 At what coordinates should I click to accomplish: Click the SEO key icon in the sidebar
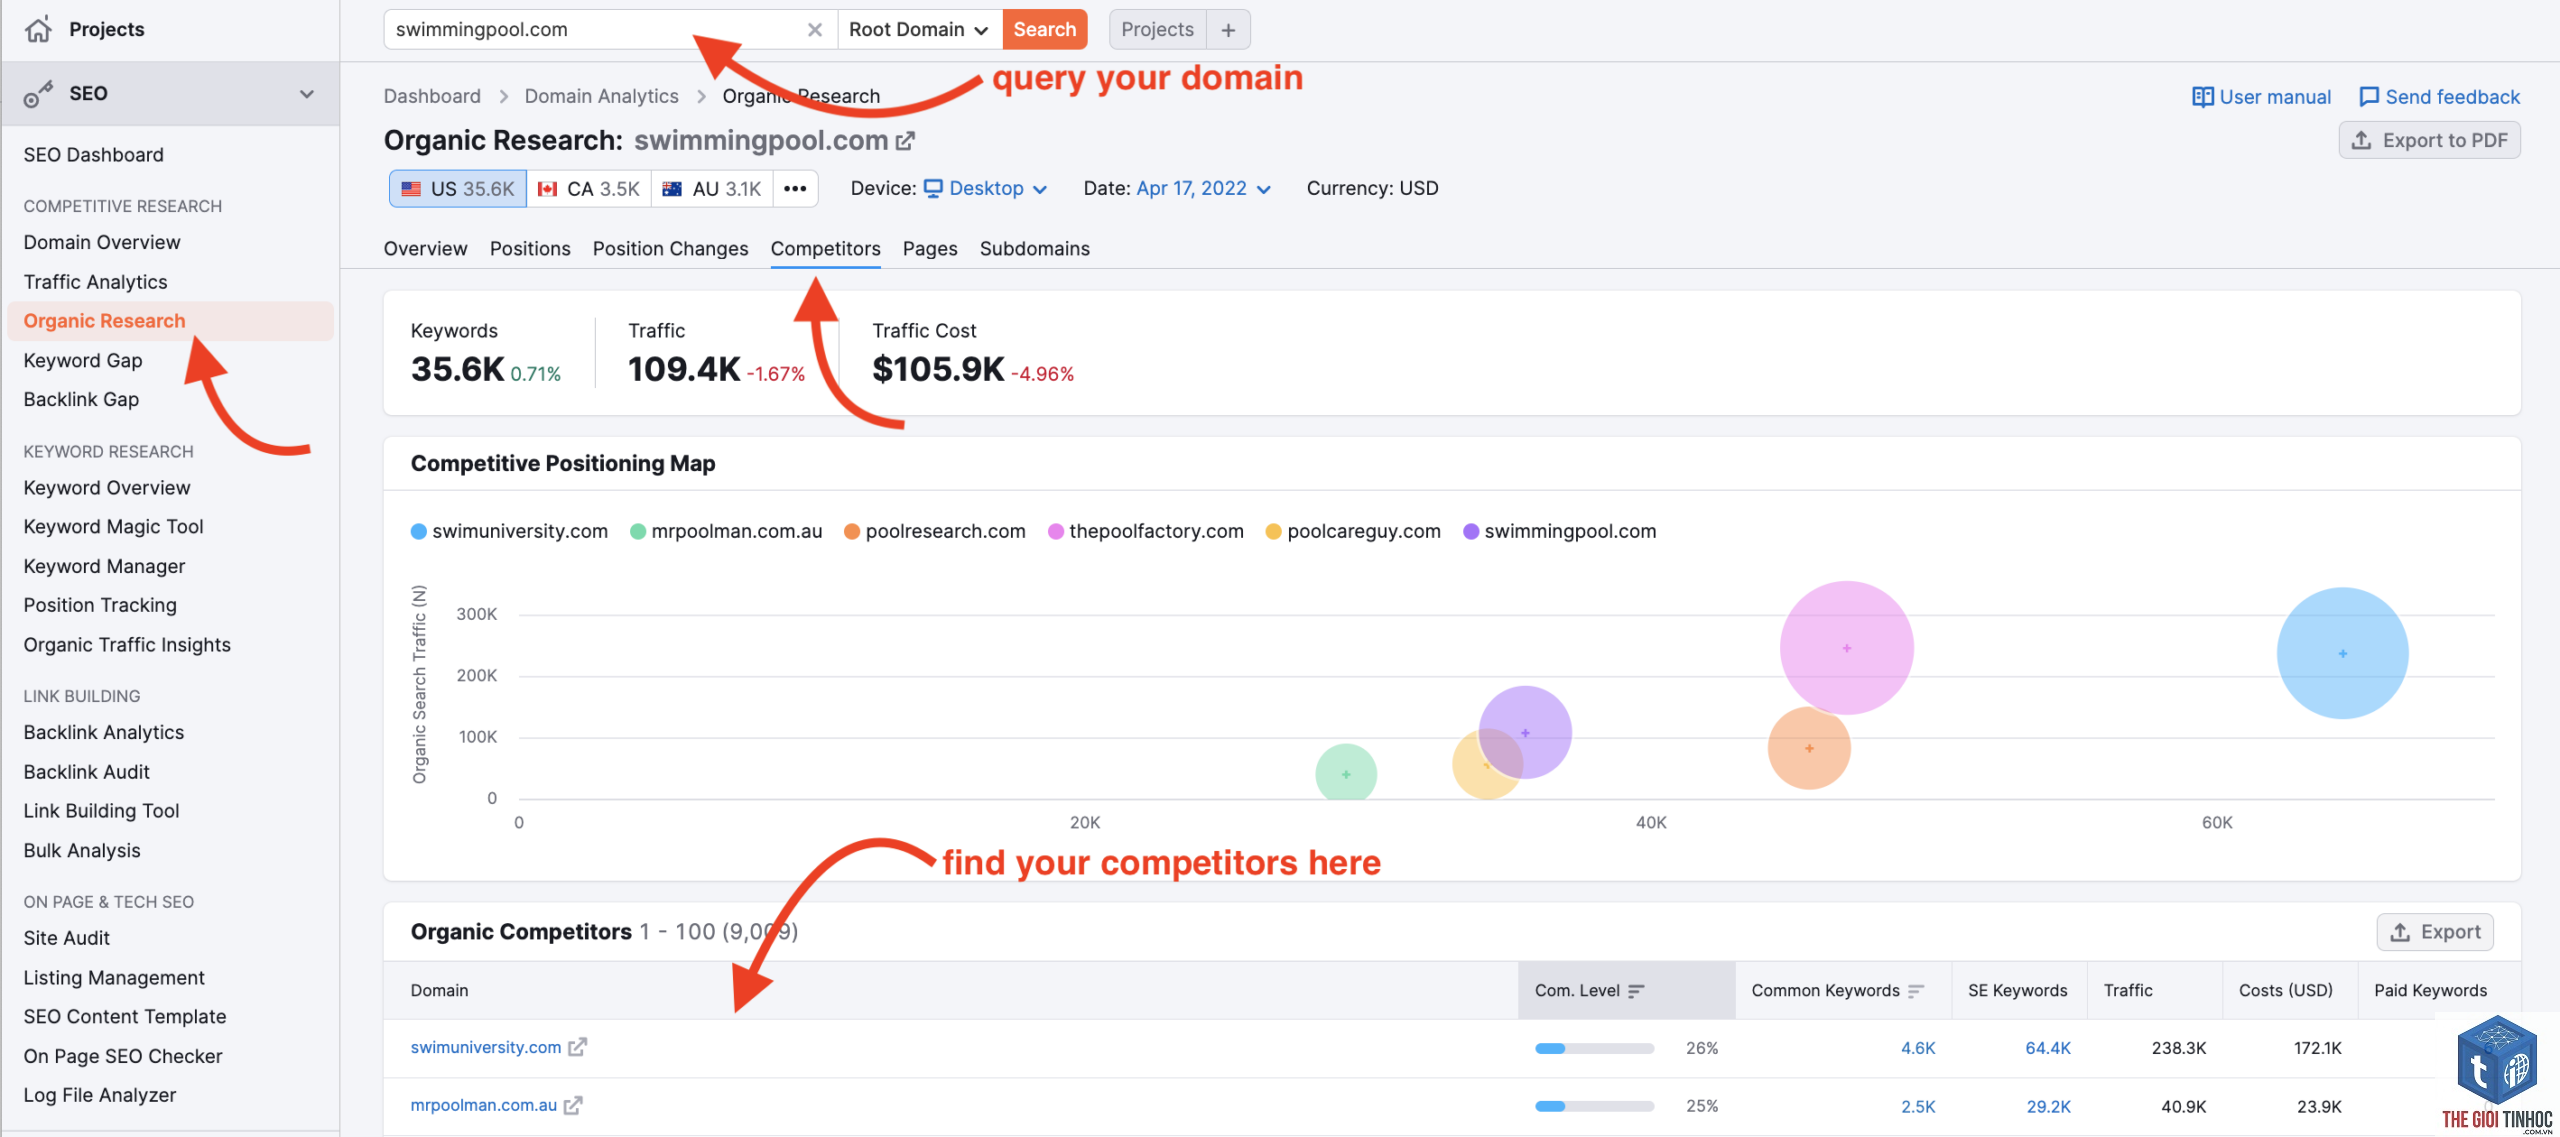[38, 93]
